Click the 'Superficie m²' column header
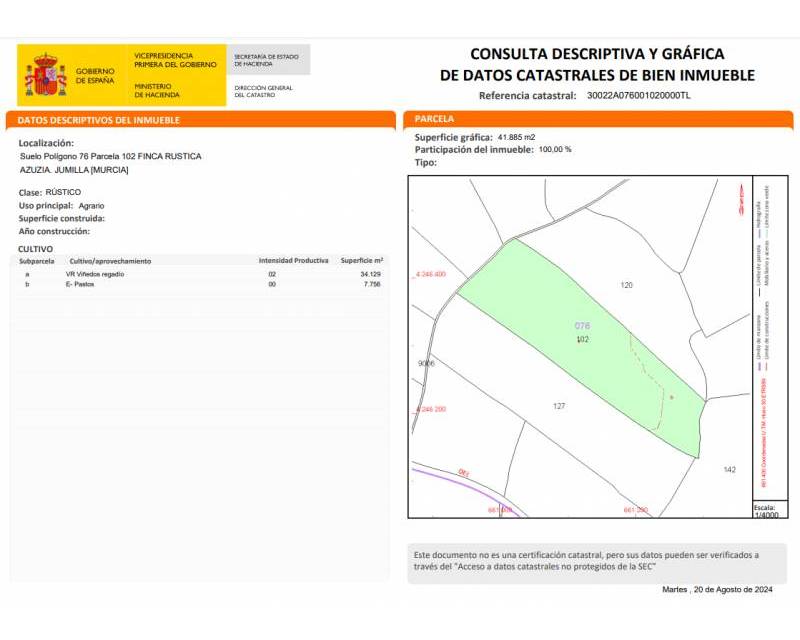This screenshot has width=800, height=640. [362, 260]
